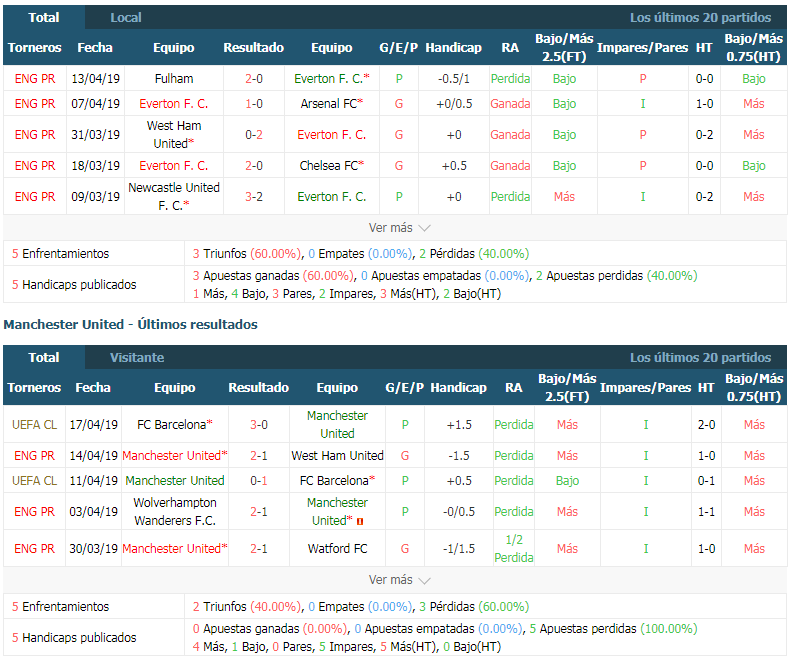This screenshot has width=788, height=656.
Task: Click Los últimos 20 partidos in Manchester header
Action: 700,357
